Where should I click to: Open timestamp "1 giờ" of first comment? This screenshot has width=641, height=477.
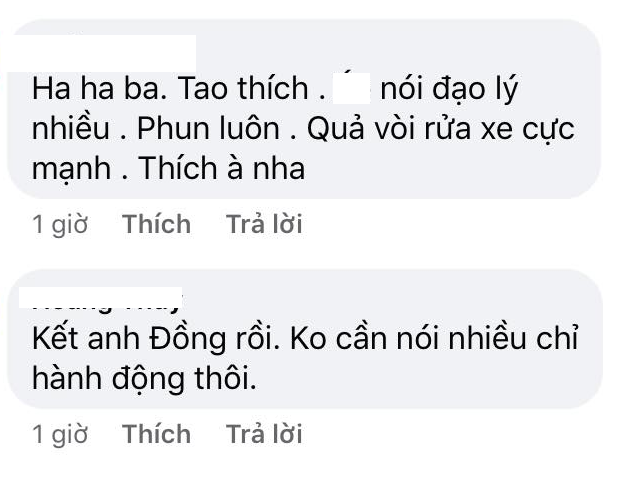[60, 225]
